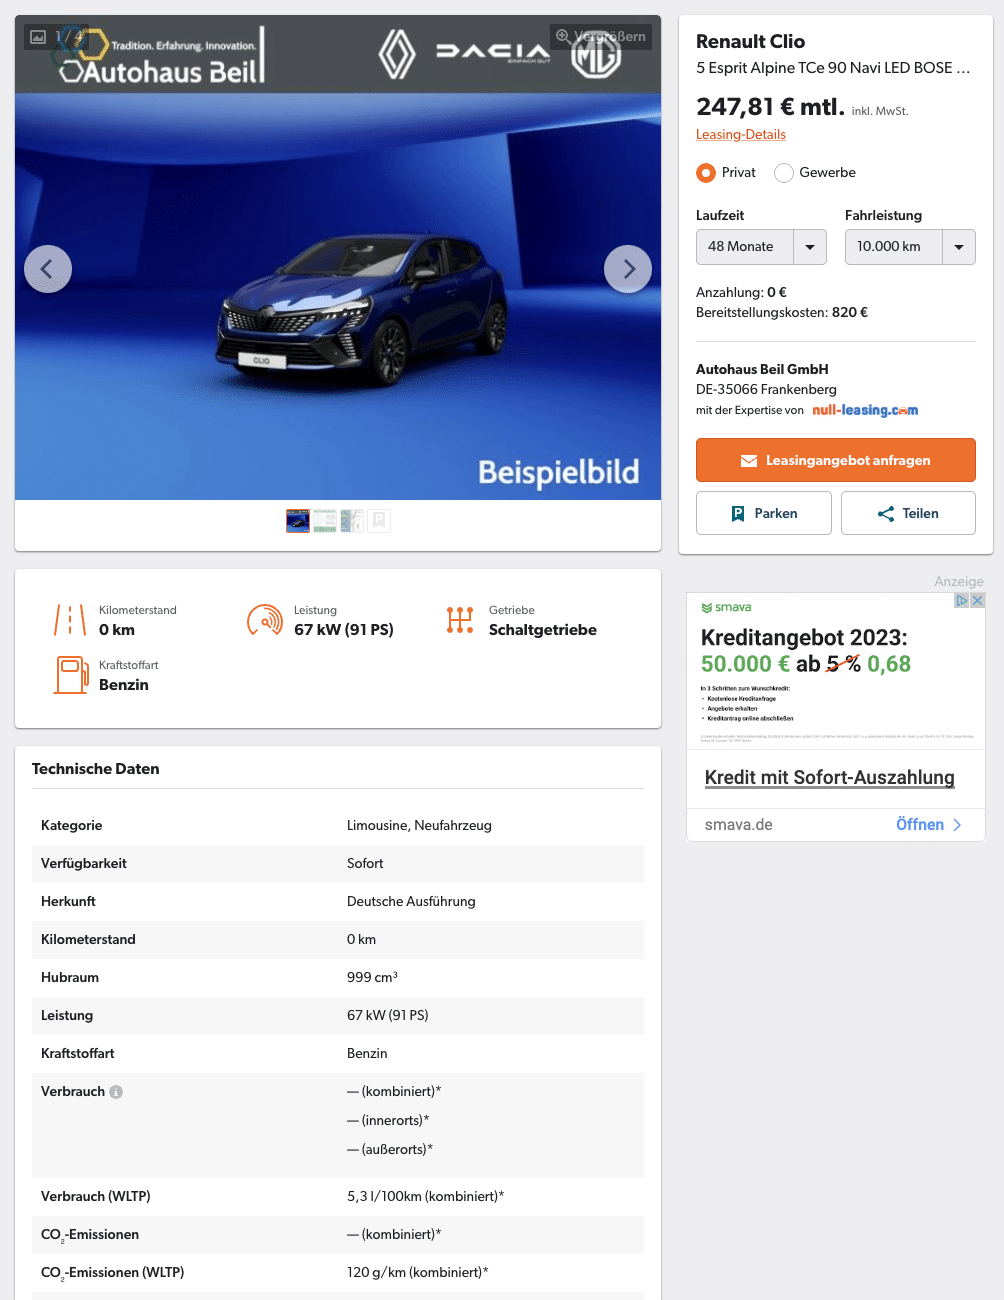
Task: Click the Parken button
Action: 764,513
